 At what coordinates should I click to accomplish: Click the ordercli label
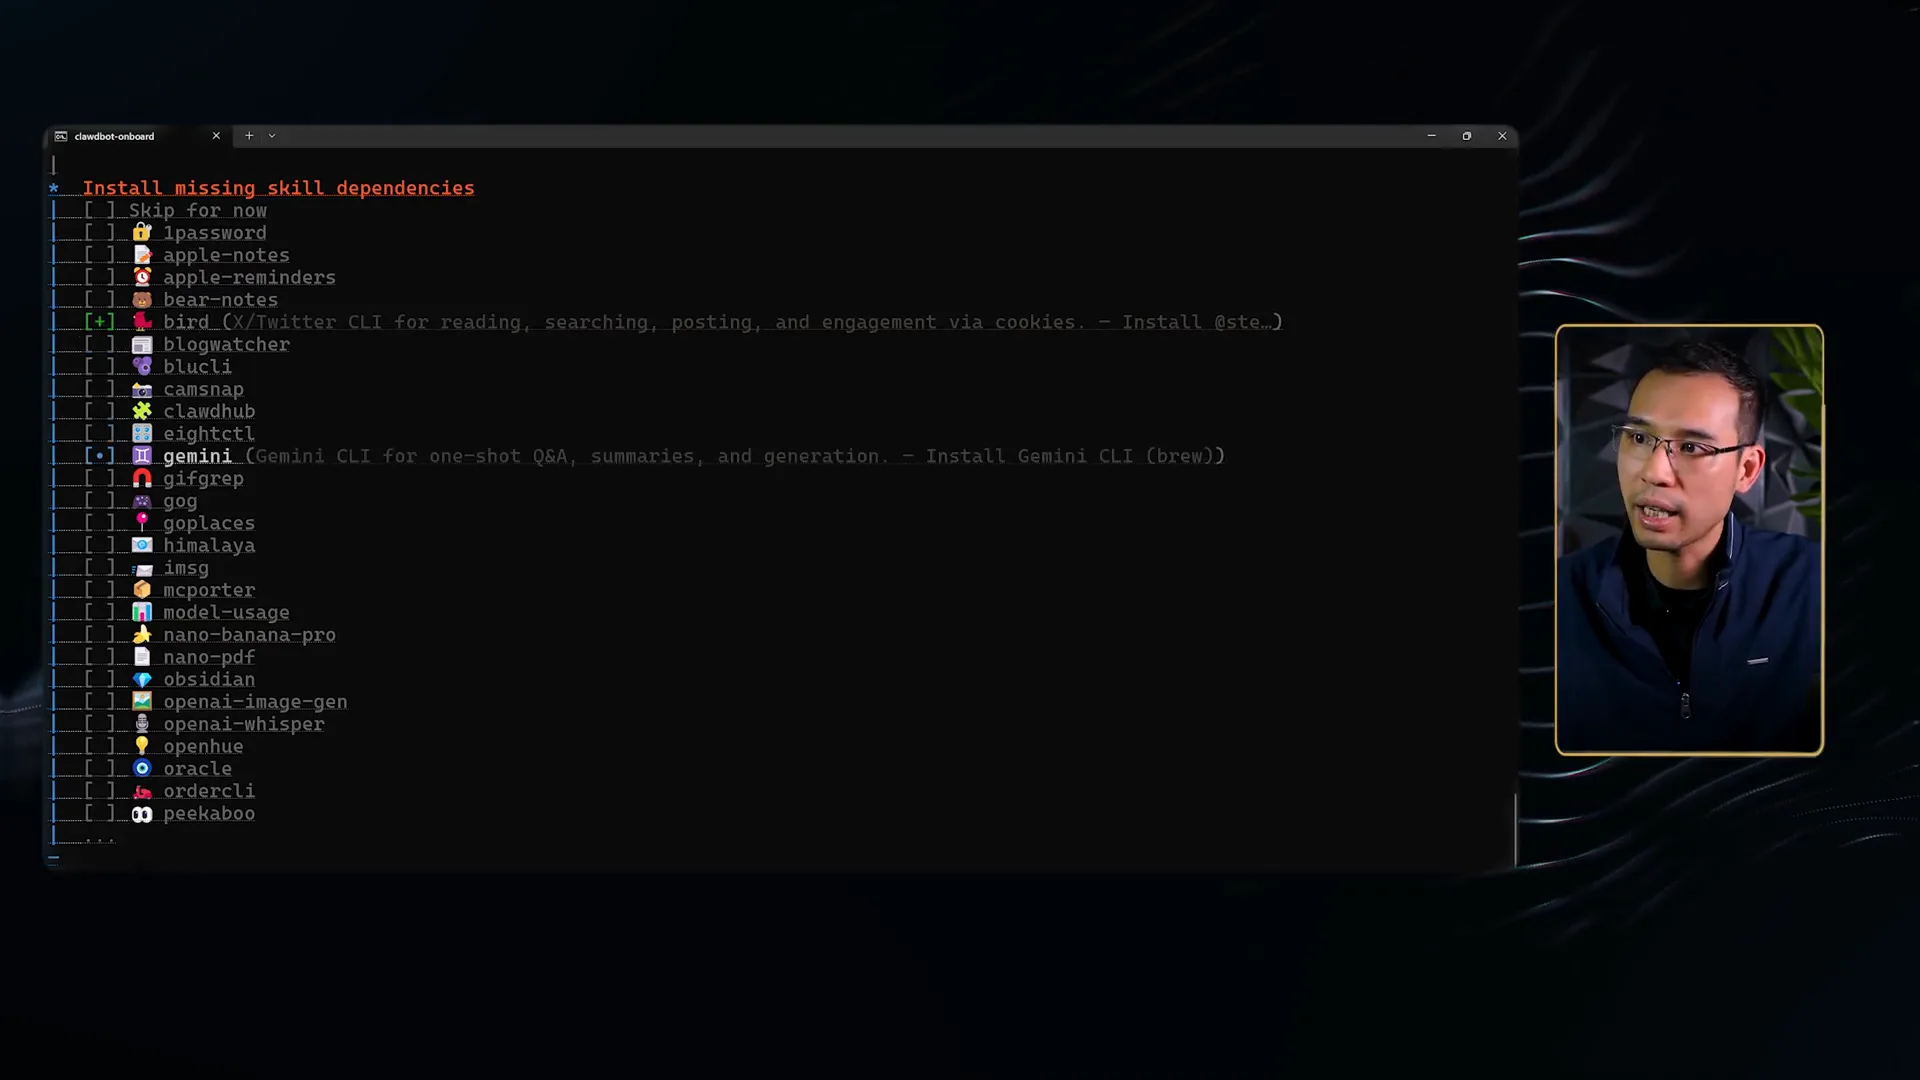[209, 791]
